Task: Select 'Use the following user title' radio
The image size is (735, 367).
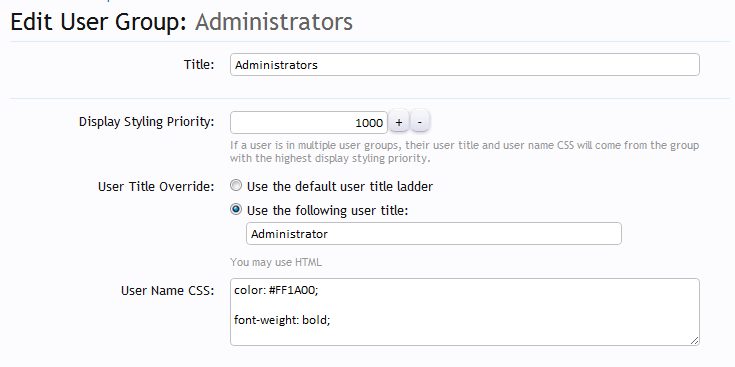Action: 236,210
